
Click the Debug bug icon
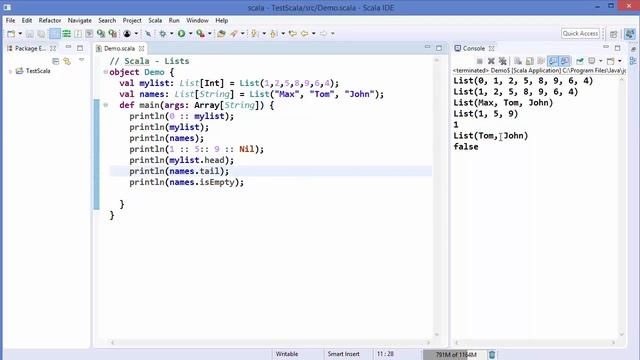click(x=162, y=33)
